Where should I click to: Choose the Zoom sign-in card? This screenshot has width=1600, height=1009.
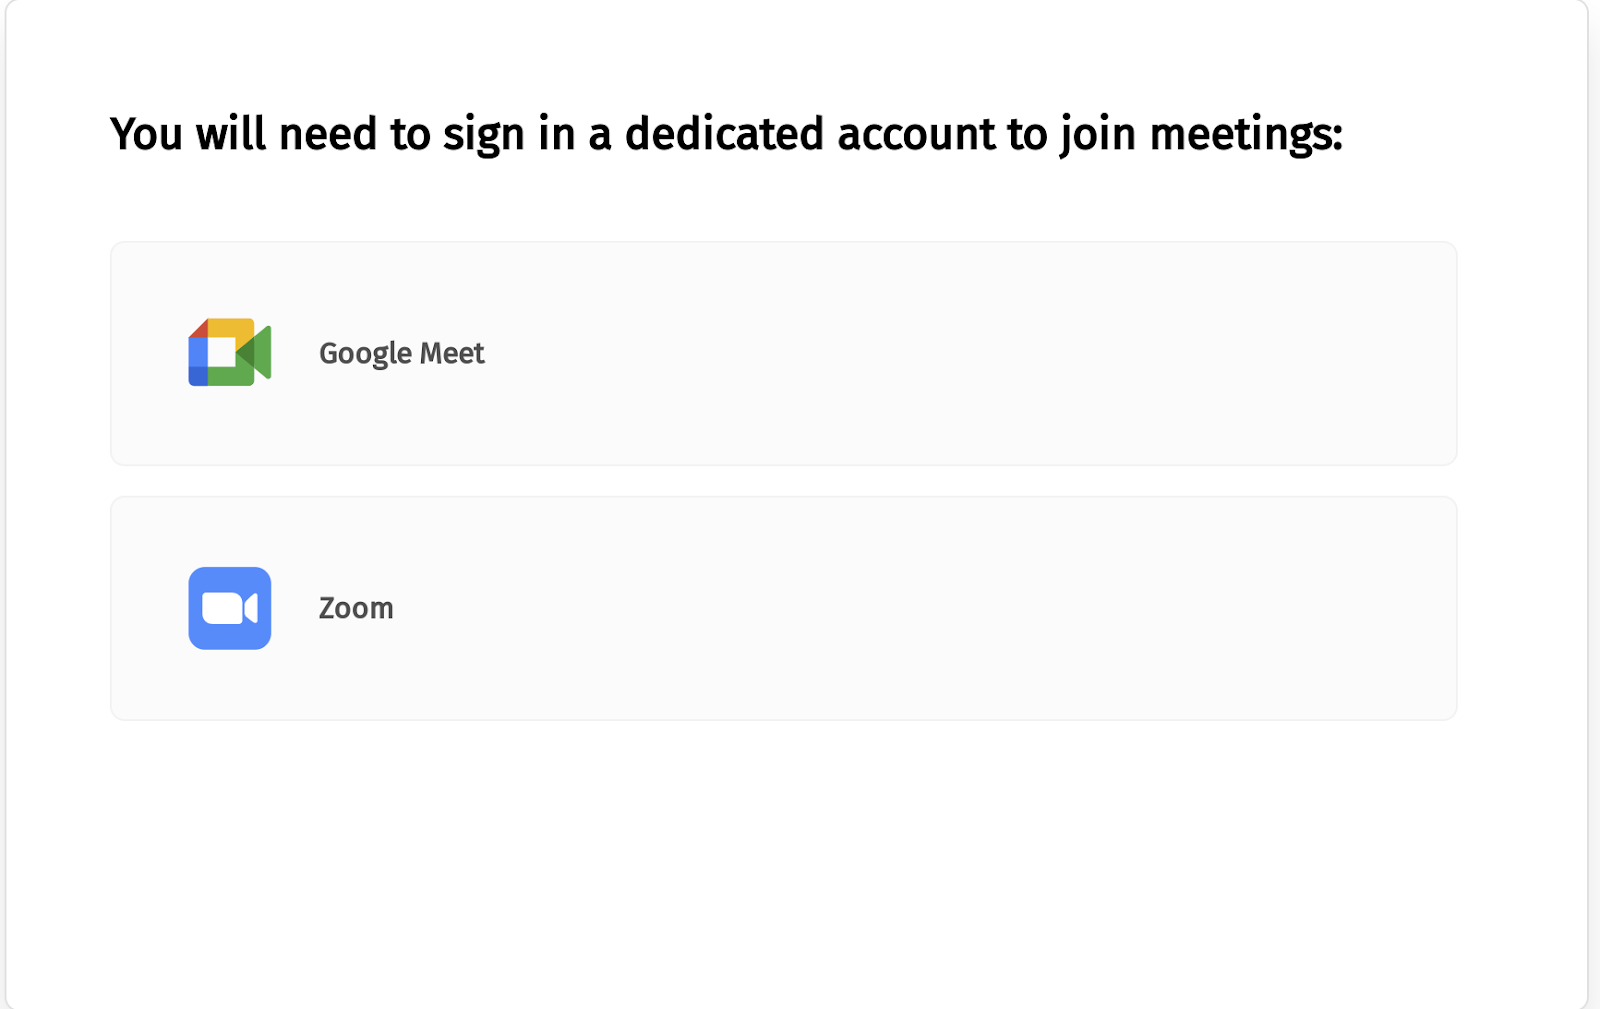pos(783,608)
